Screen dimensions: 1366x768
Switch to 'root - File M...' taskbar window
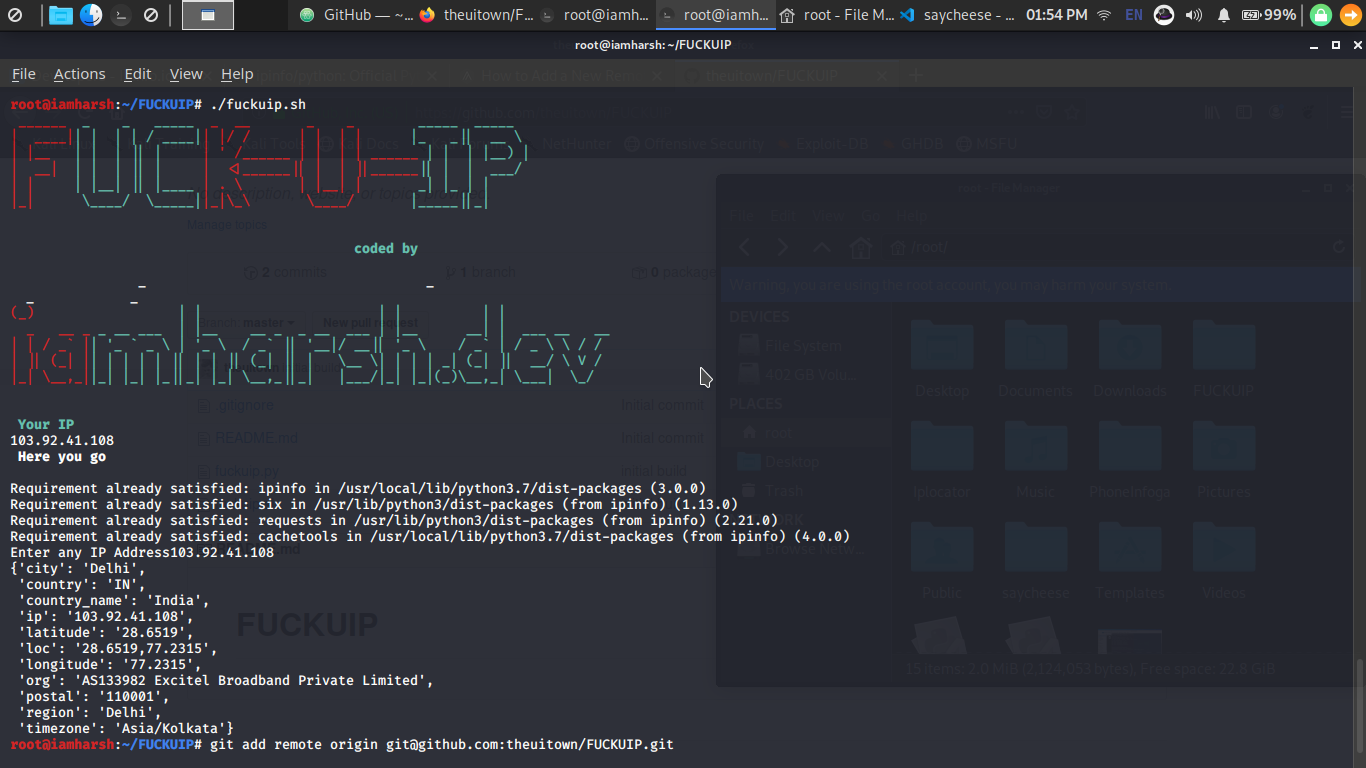[x=836, y=15]
